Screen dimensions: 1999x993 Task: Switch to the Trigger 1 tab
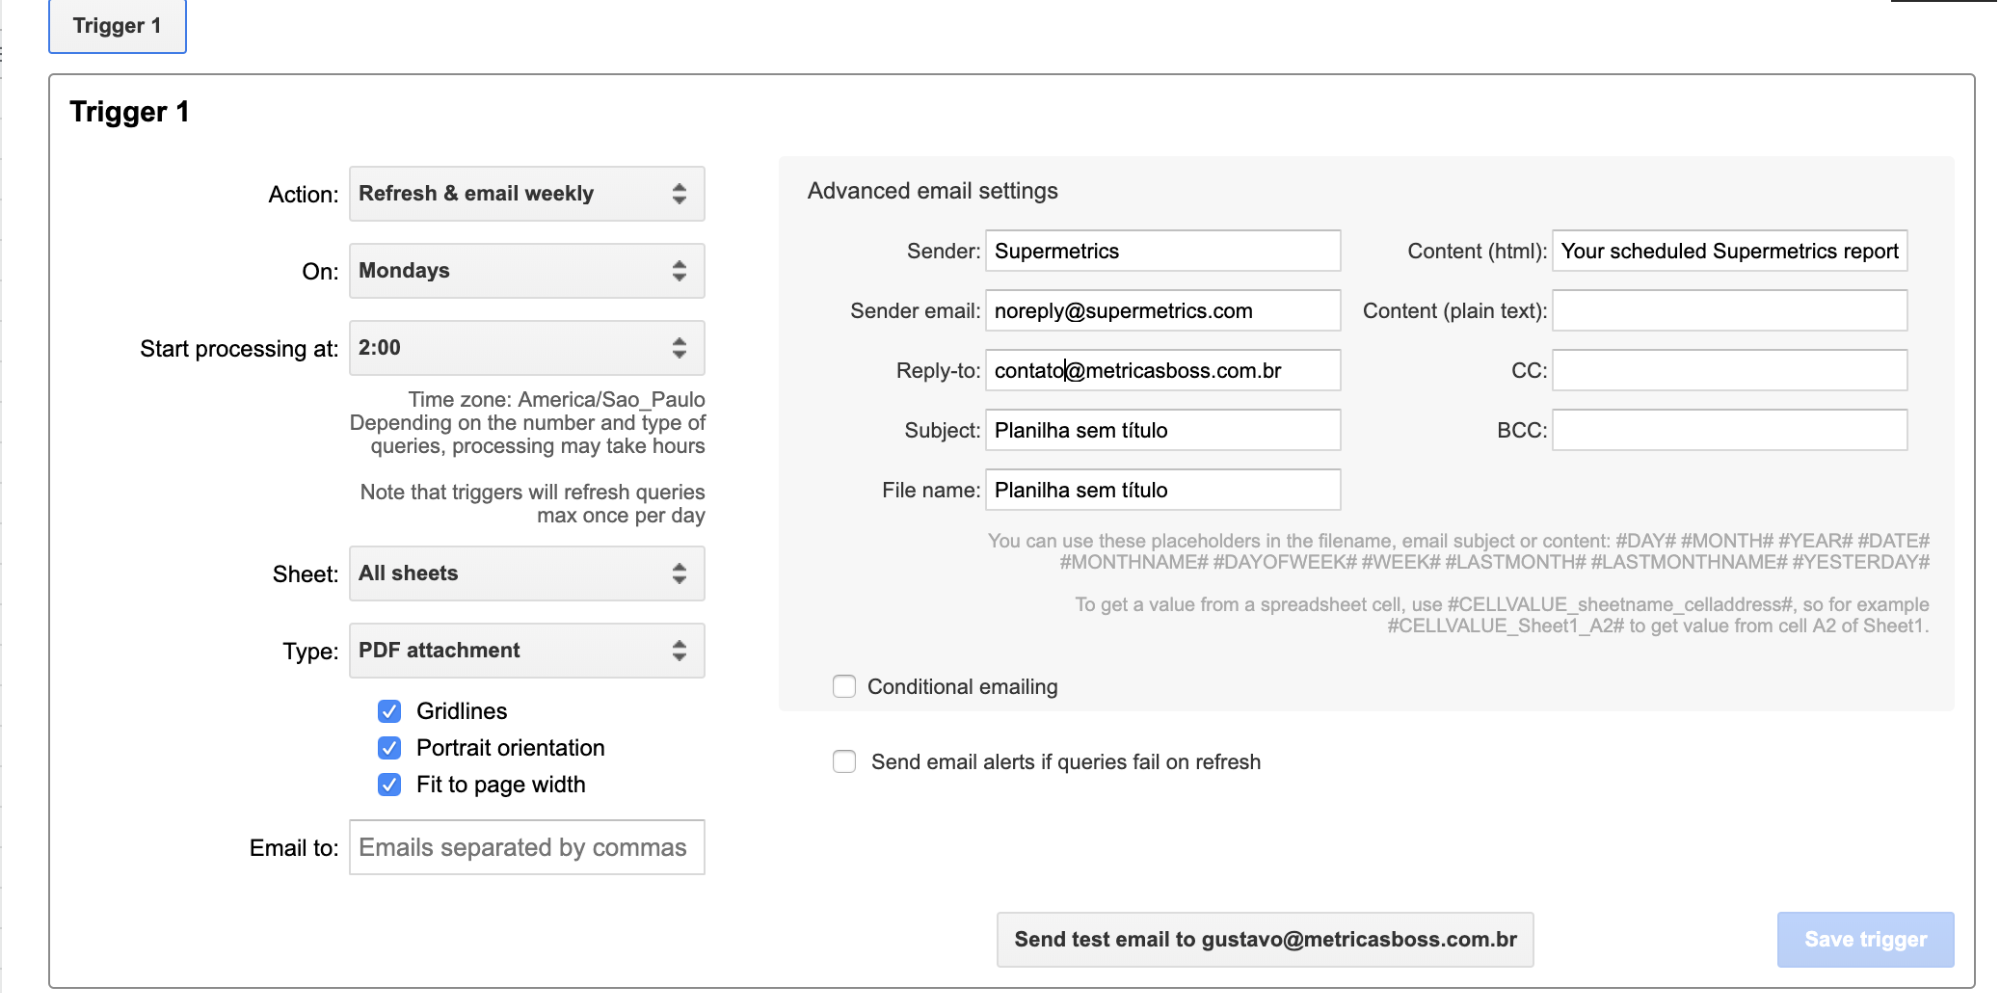coord(117,26)
